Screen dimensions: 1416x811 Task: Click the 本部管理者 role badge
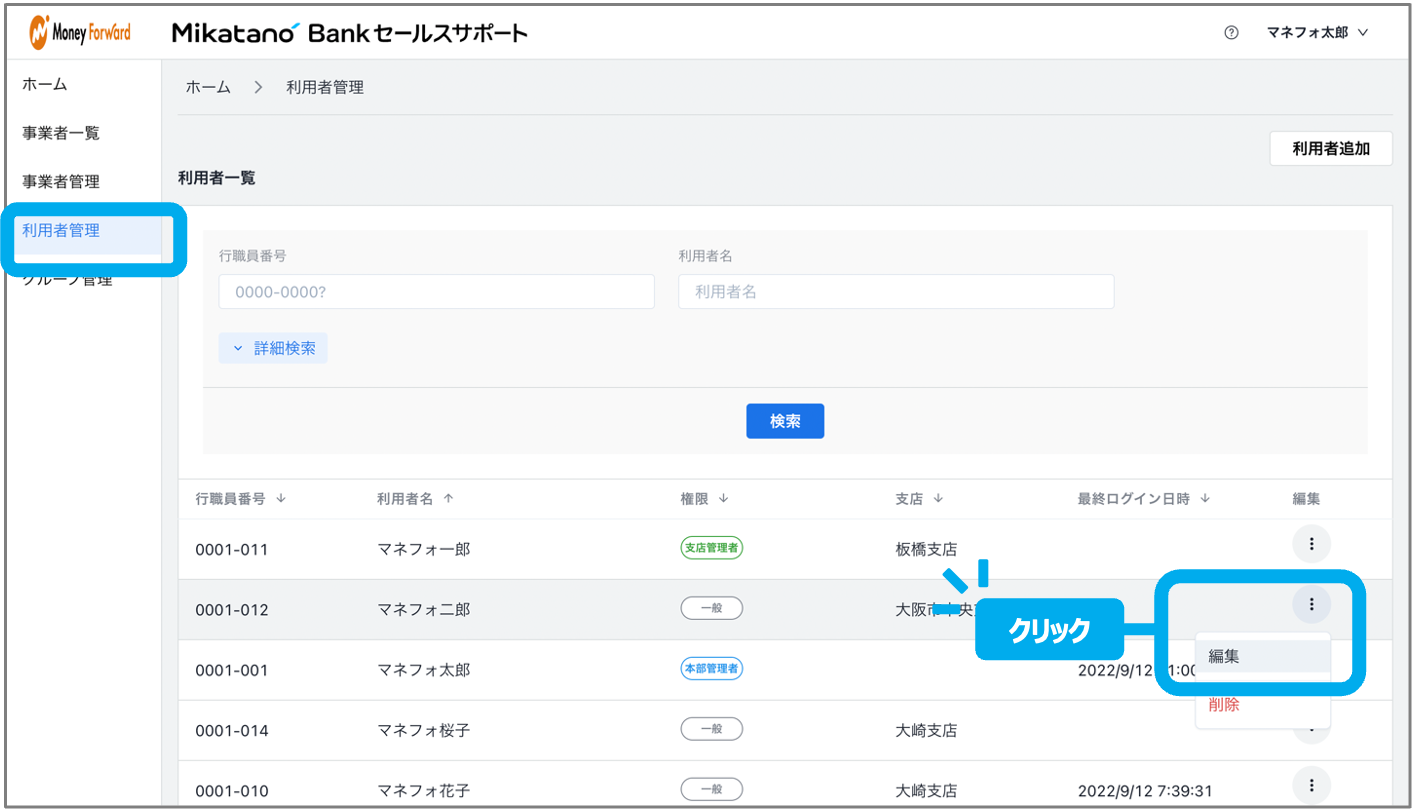(712, 668)
